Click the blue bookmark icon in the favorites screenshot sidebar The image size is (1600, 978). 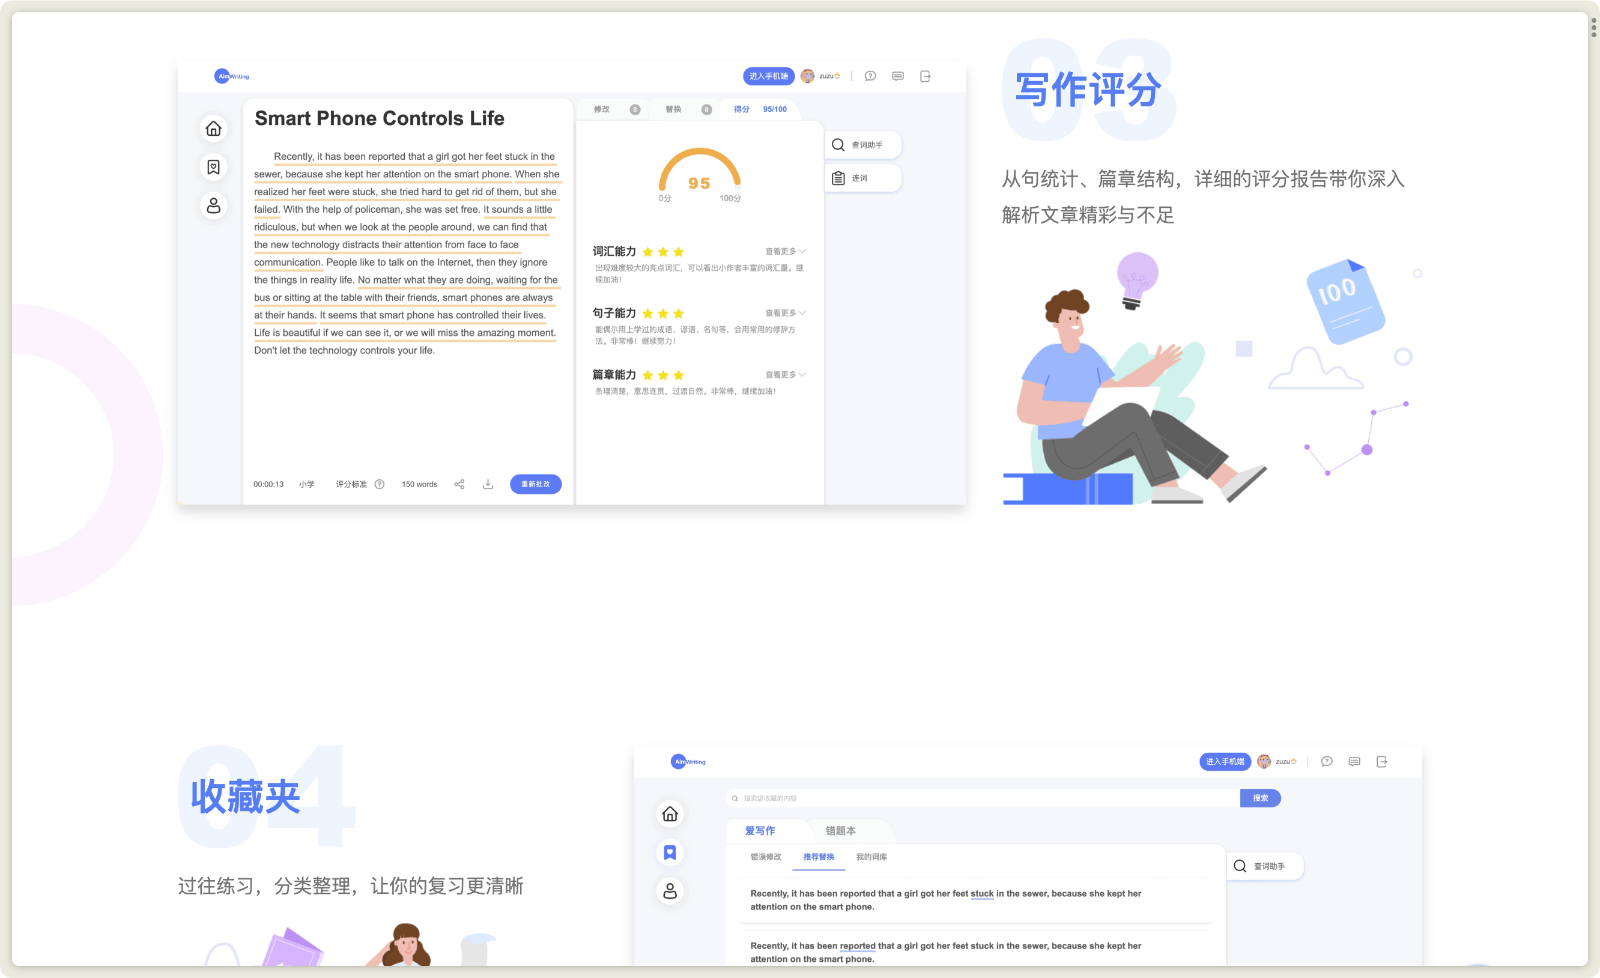click(x=670, y=852)
